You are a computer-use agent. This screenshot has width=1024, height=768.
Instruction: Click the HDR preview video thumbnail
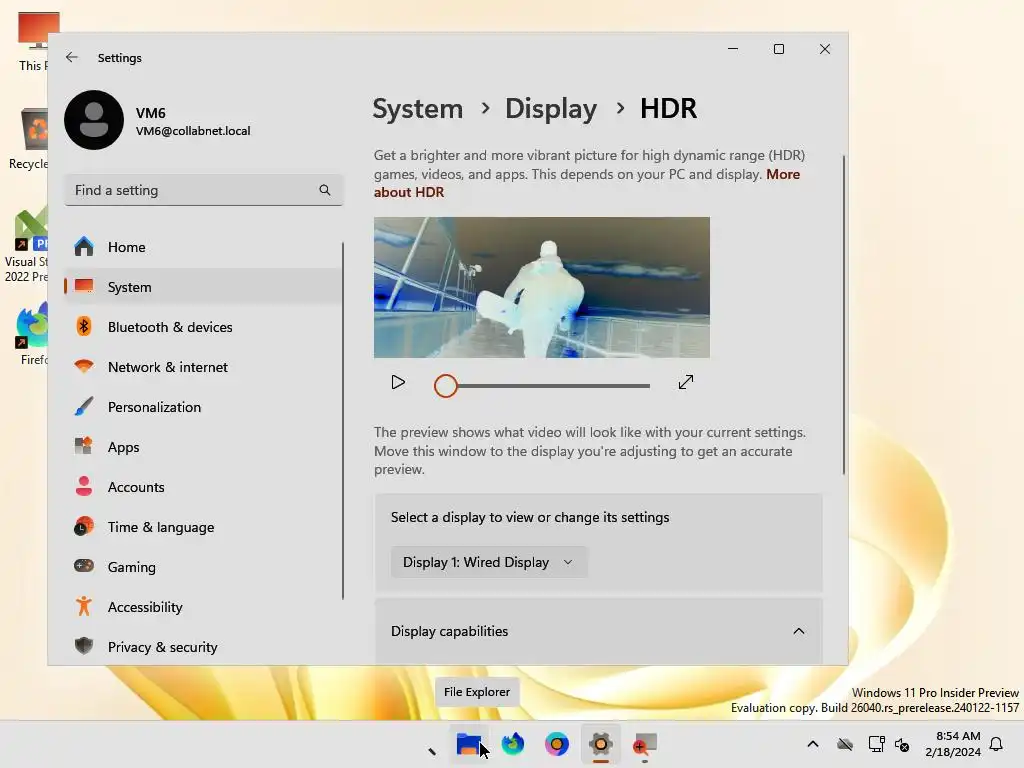pyautogui.click(x=541, y=287)
